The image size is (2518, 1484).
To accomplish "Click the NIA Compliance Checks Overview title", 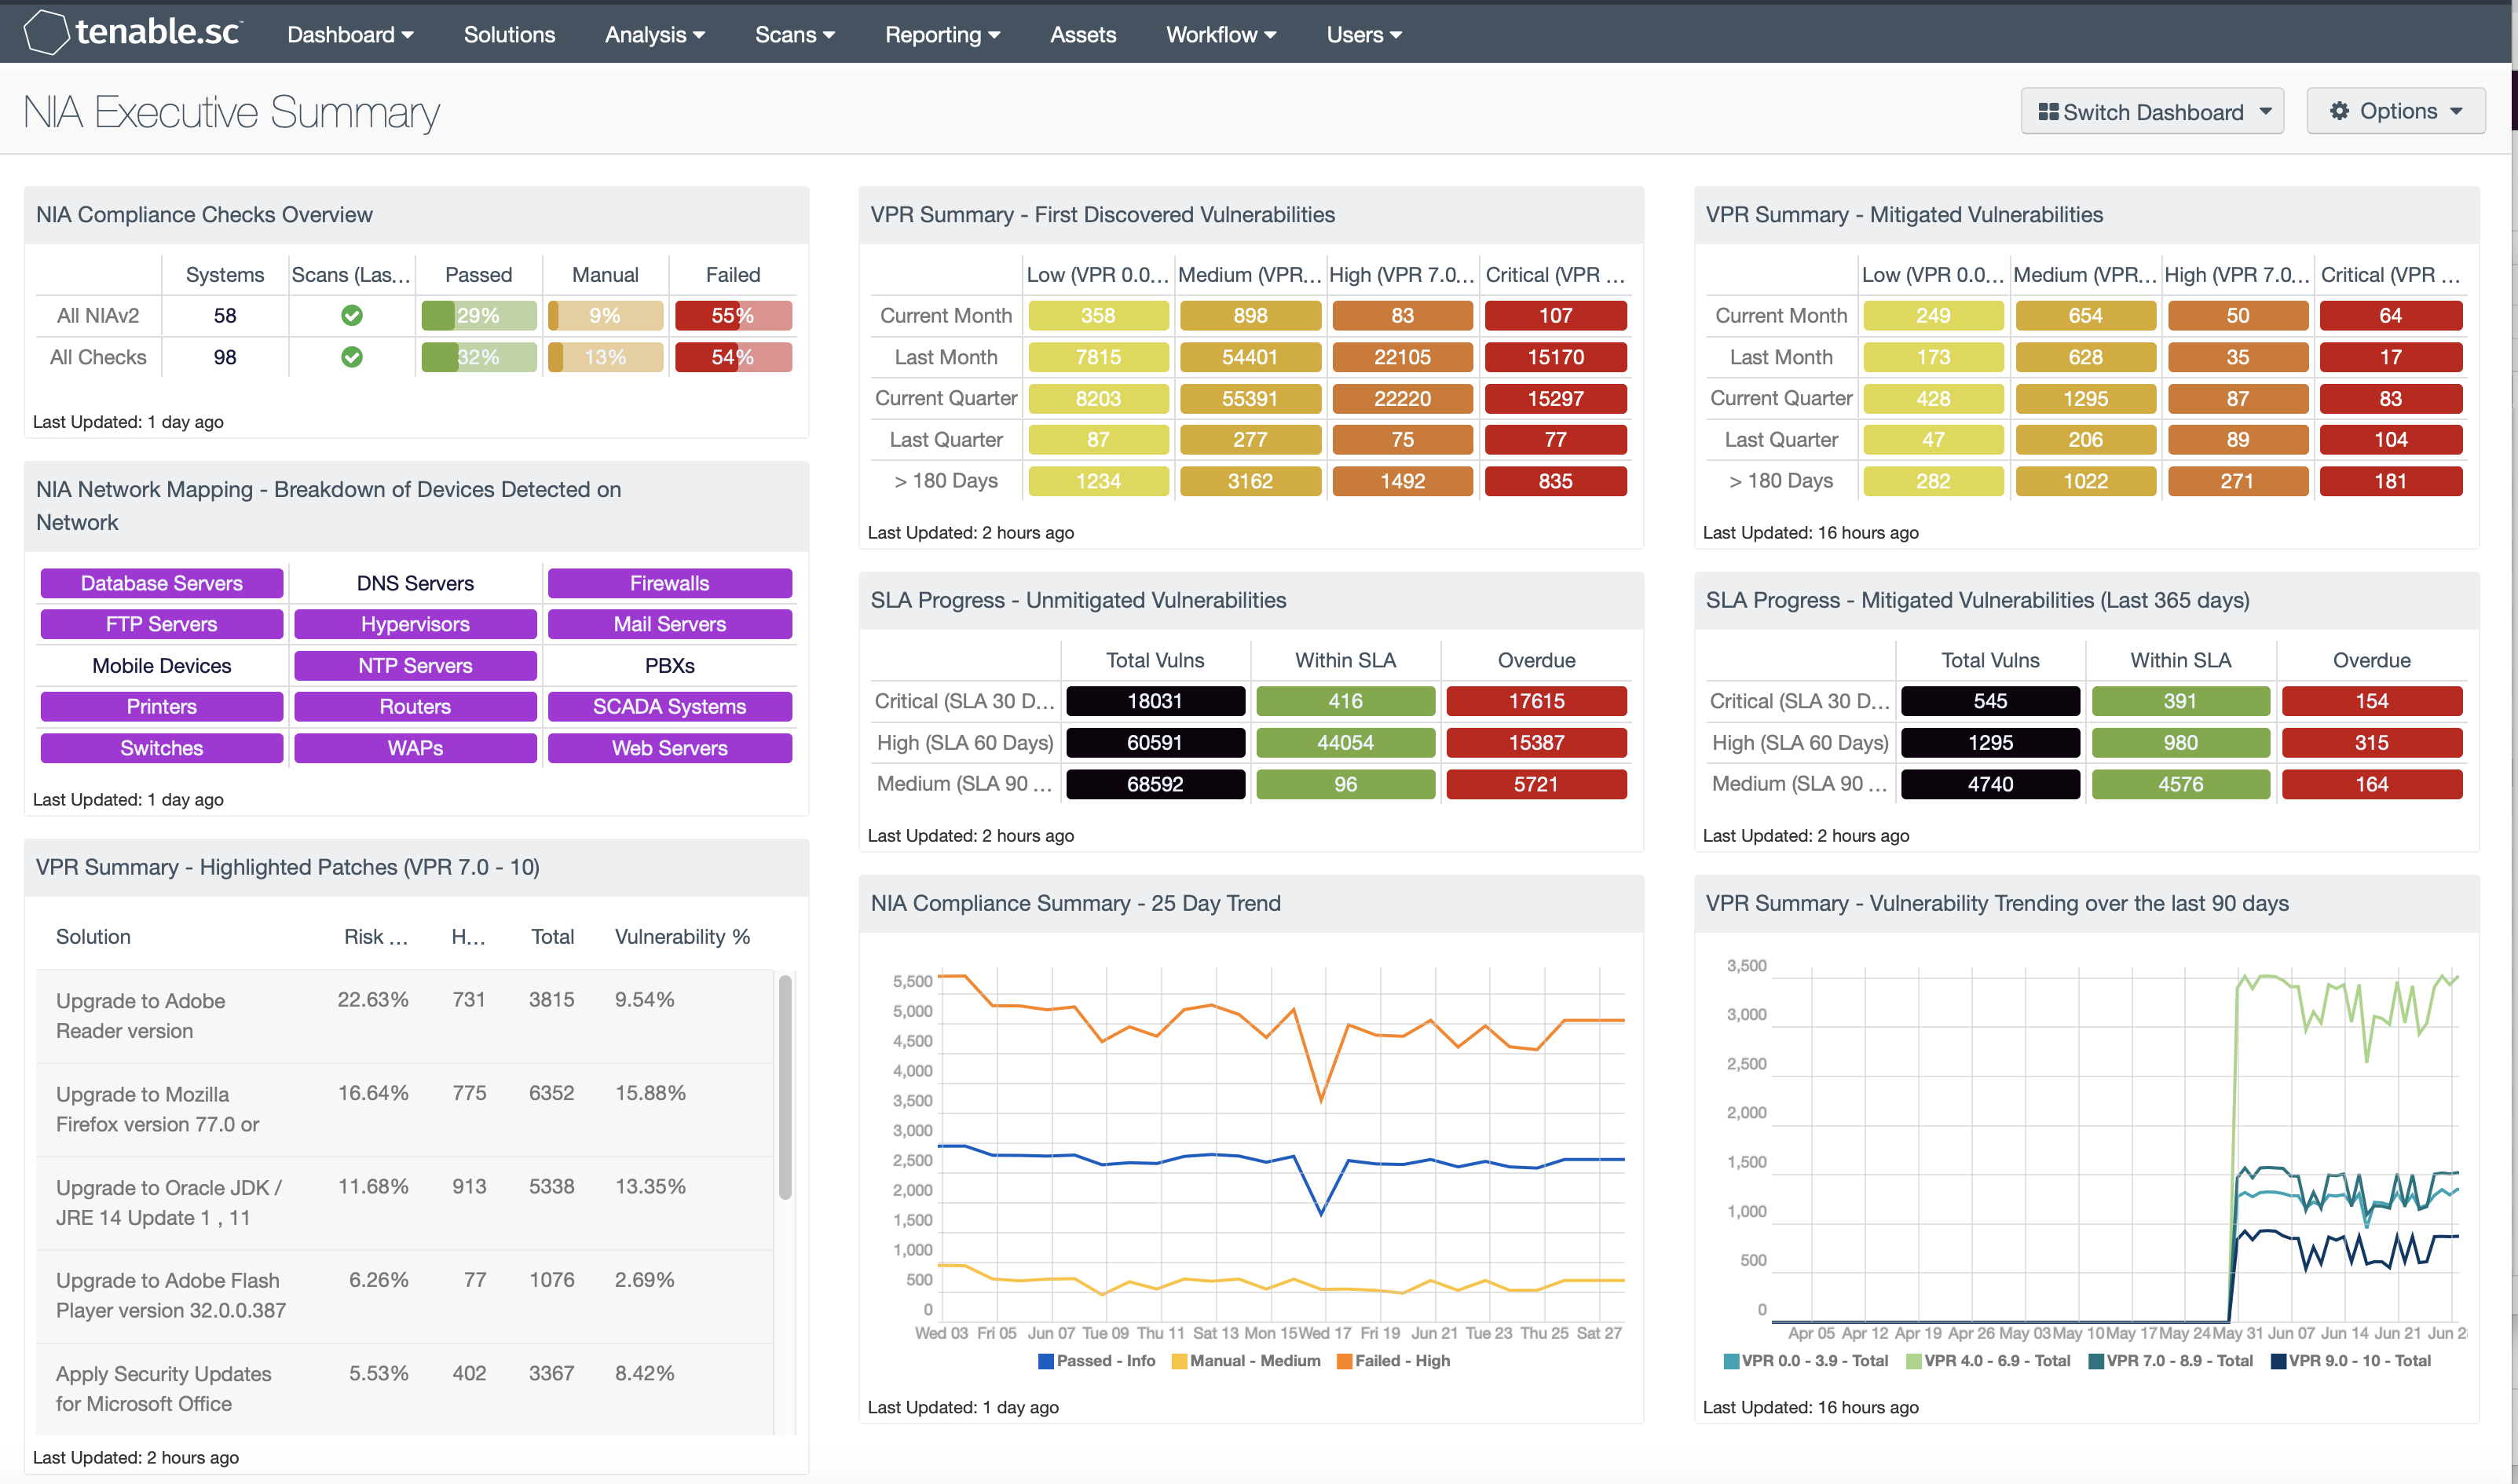I will [x=204, y=215].
